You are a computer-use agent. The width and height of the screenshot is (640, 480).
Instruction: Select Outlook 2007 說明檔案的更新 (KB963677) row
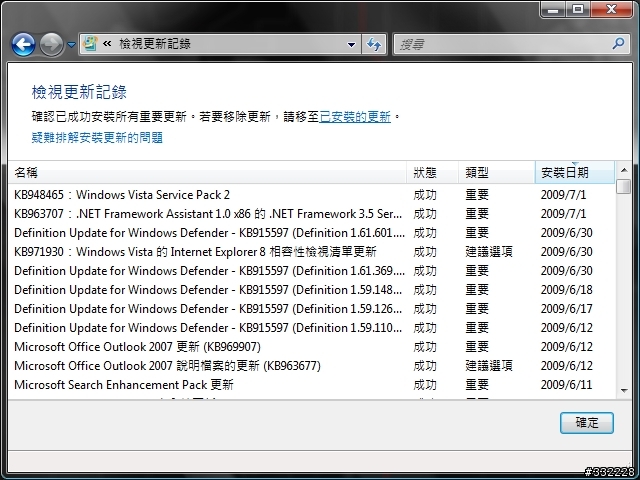311,366
